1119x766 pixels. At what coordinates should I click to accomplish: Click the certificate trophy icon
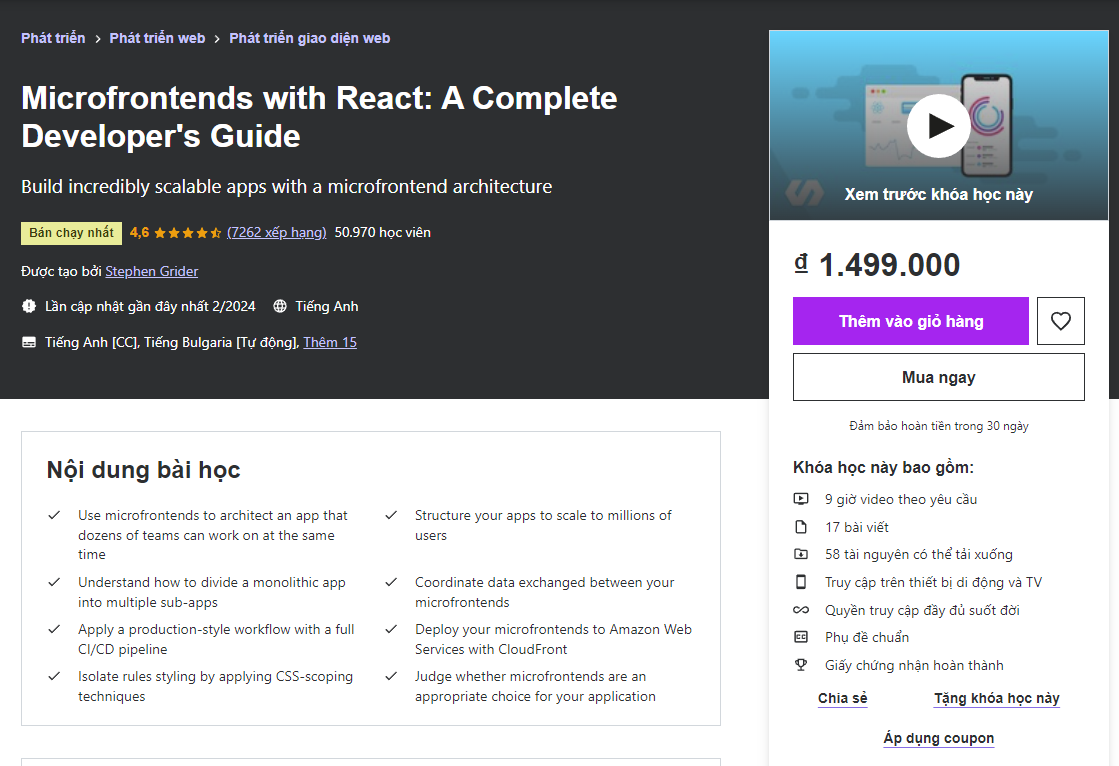[801, 665]
